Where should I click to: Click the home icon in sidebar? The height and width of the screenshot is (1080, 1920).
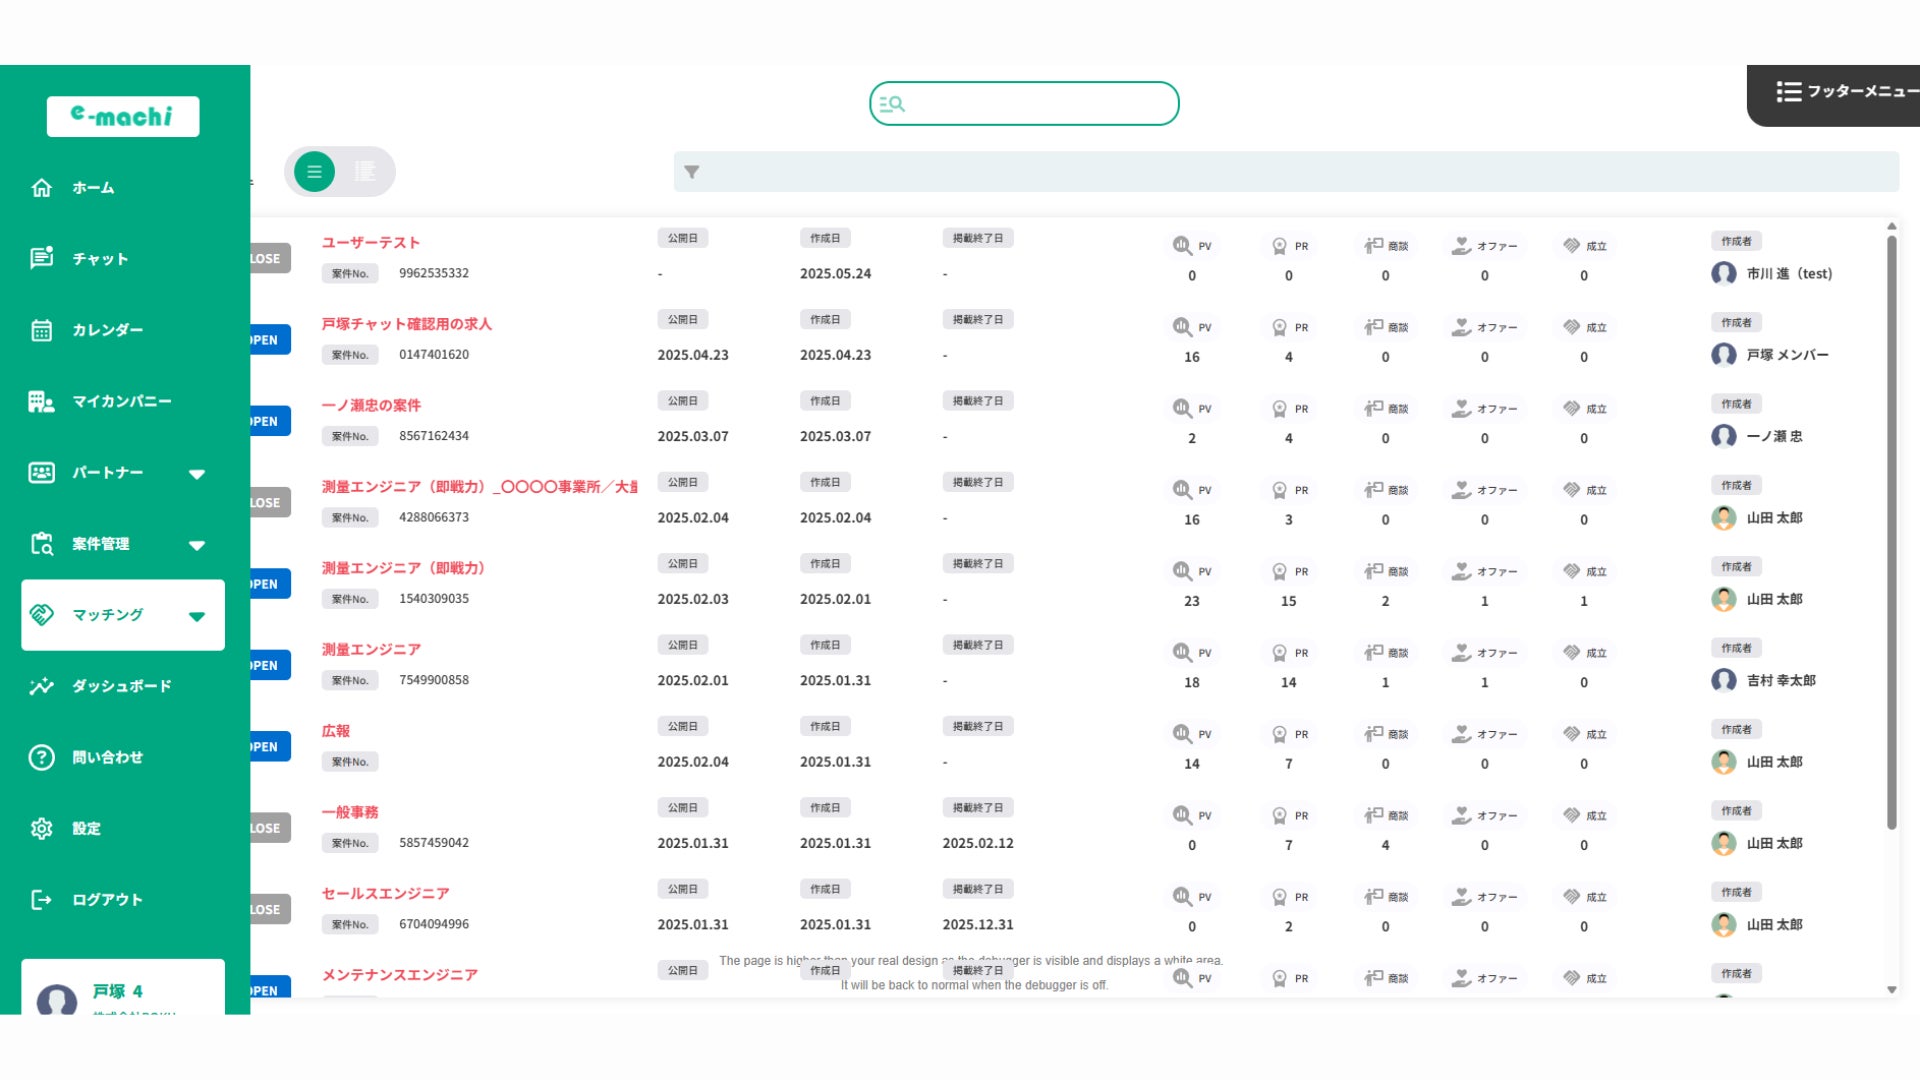41,188
